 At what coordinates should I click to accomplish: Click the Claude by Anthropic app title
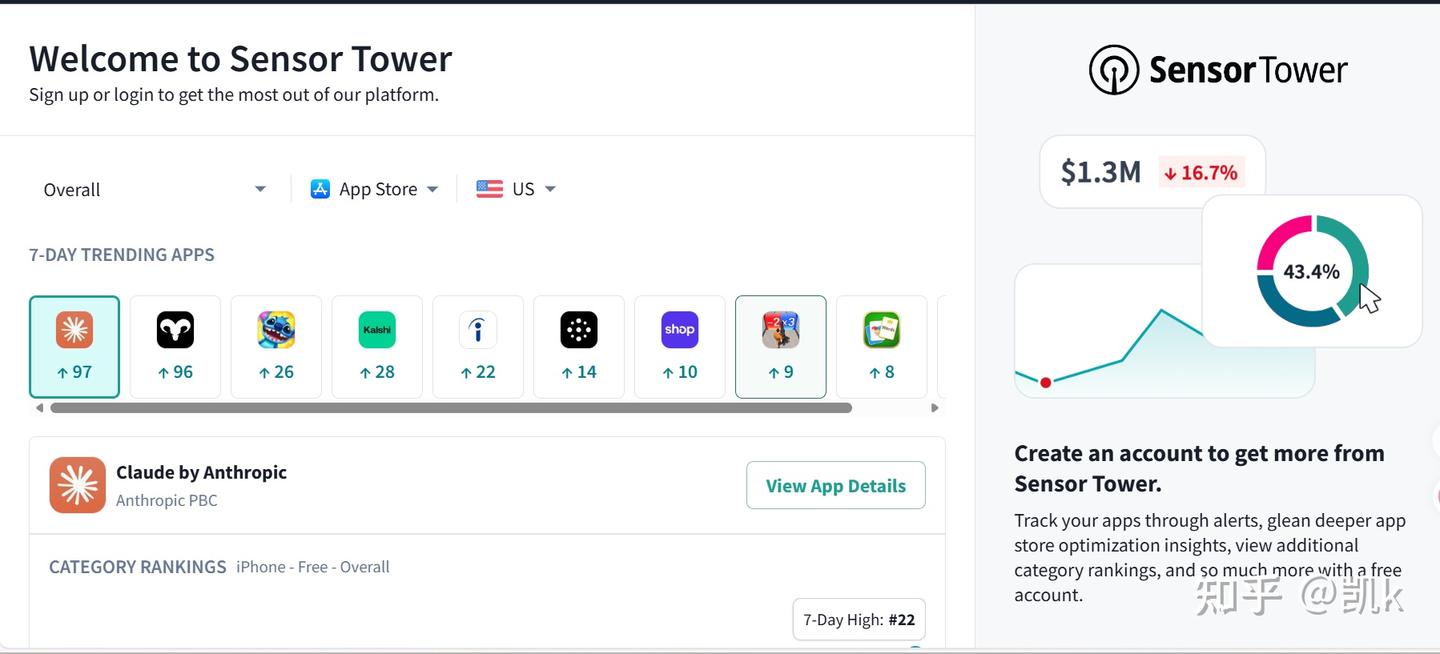(201, 472)
